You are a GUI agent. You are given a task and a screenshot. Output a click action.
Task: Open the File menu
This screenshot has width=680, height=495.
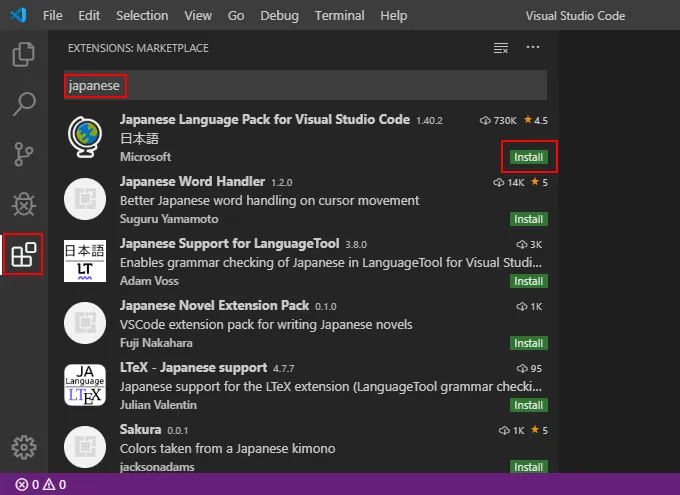[x=52, y=16]
